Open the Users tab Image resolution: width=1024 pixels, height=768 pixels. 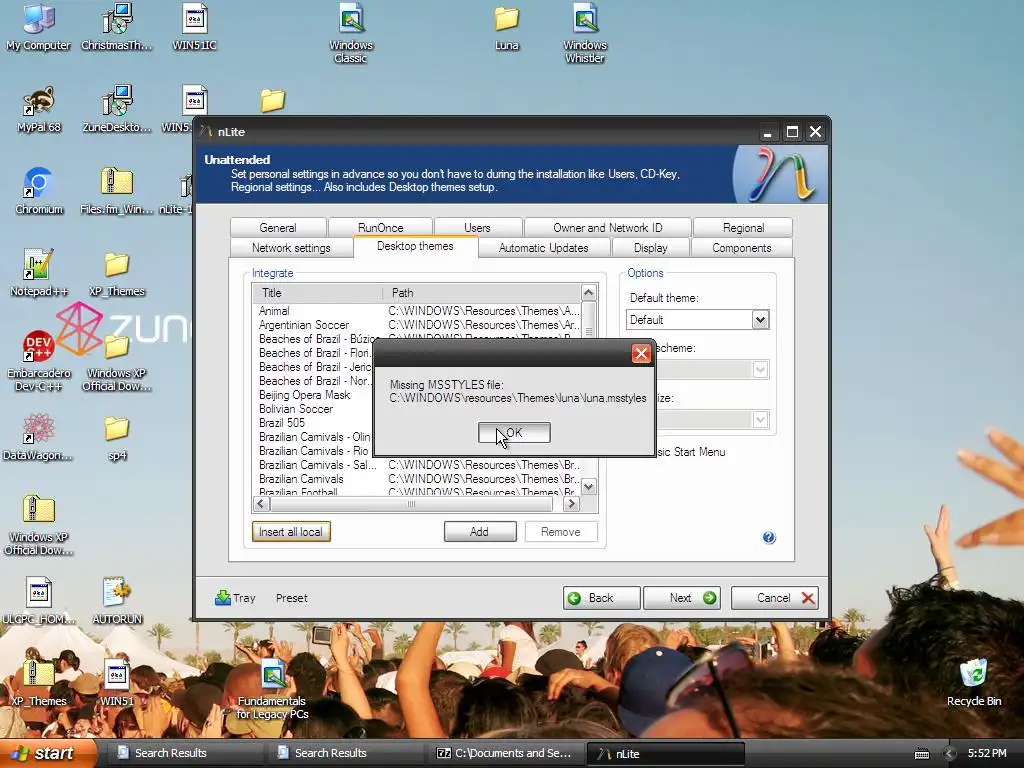477,227
